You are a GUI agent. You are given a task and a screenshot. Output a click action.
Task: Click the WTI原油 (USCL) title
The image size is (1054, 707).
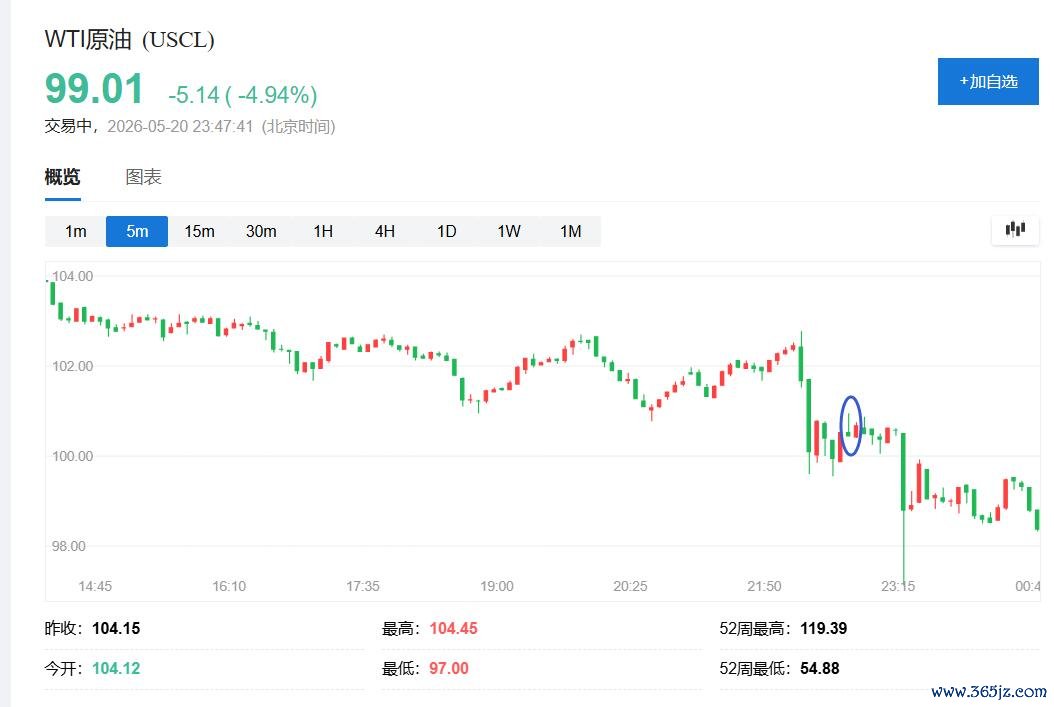coord(130,39)
